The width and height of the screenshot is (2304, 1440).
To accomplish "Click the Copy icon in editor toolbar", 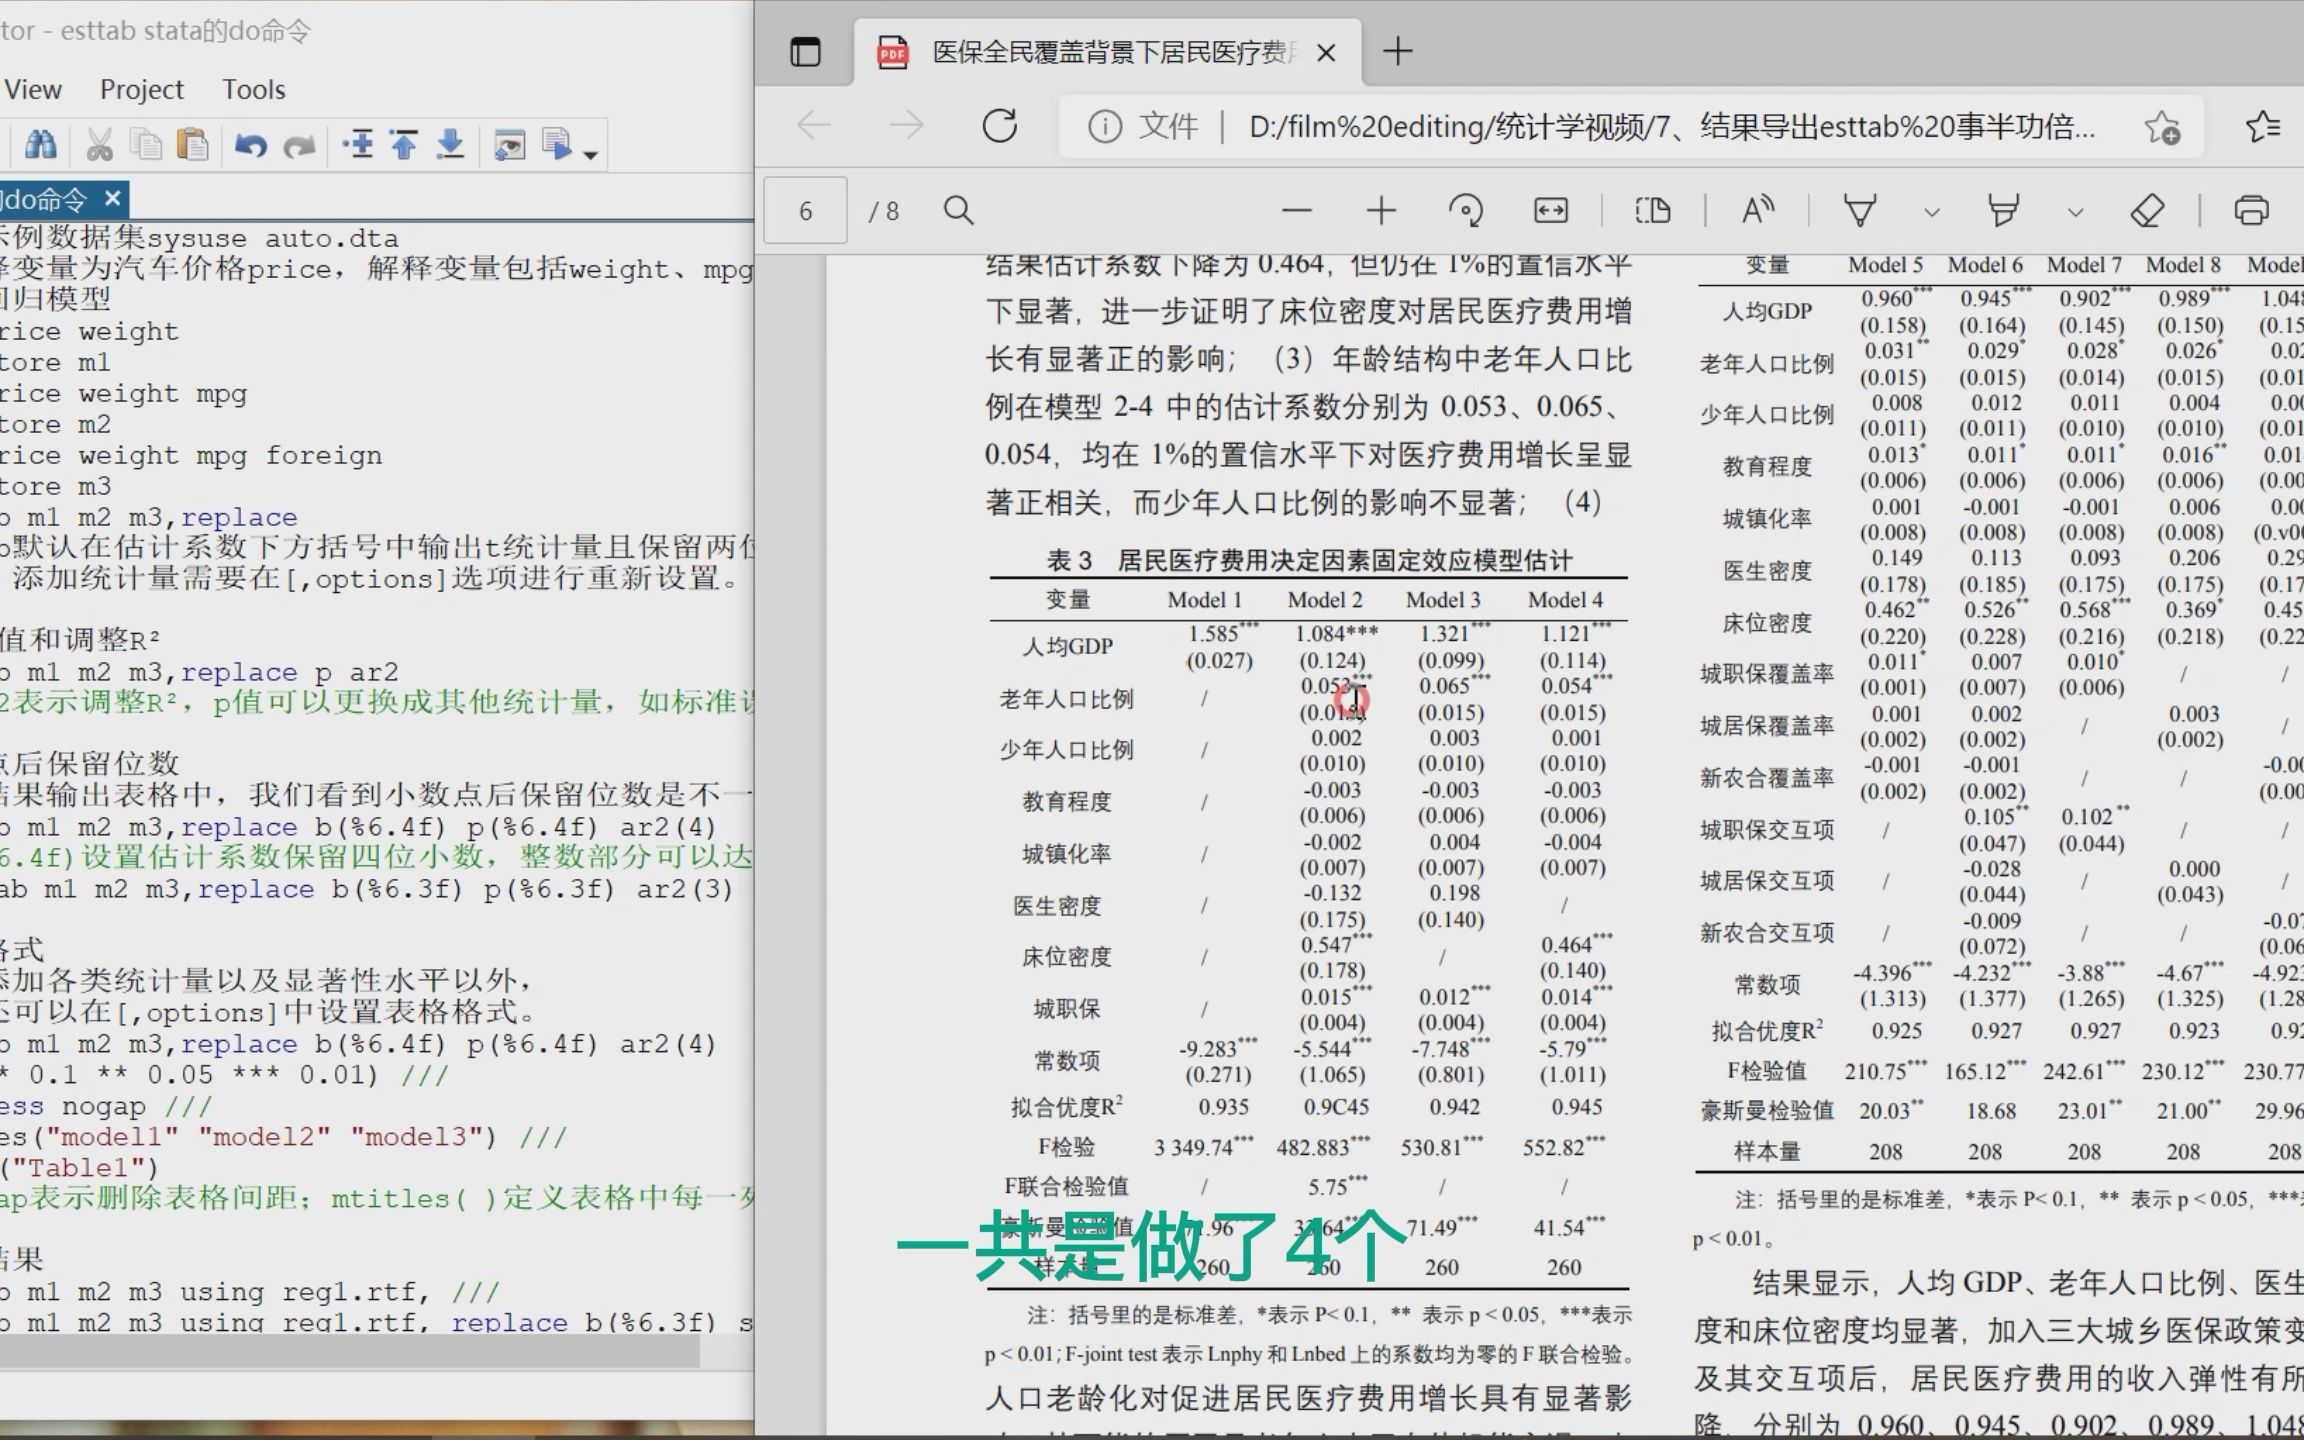I will [x=147, y=146].
